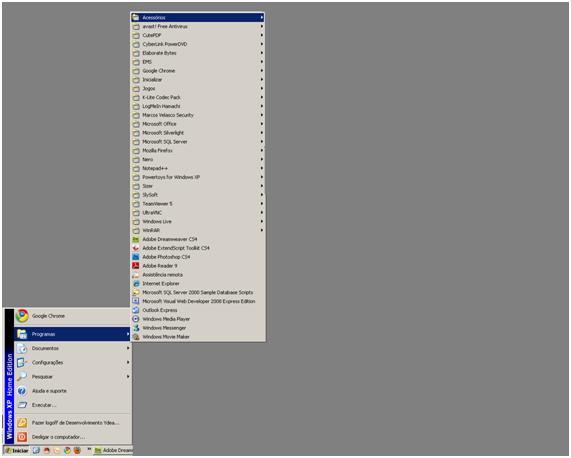The image size is (571, 458).
Task: Open the Pesquisar submenu
Action: pyautogui.click(x=72, y=376)
